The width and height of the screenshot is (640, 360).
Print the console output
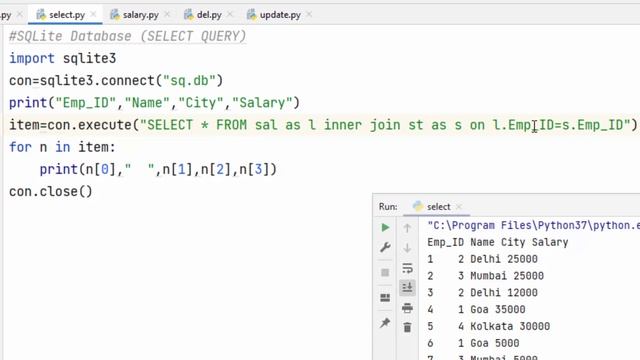coord(407,307)
